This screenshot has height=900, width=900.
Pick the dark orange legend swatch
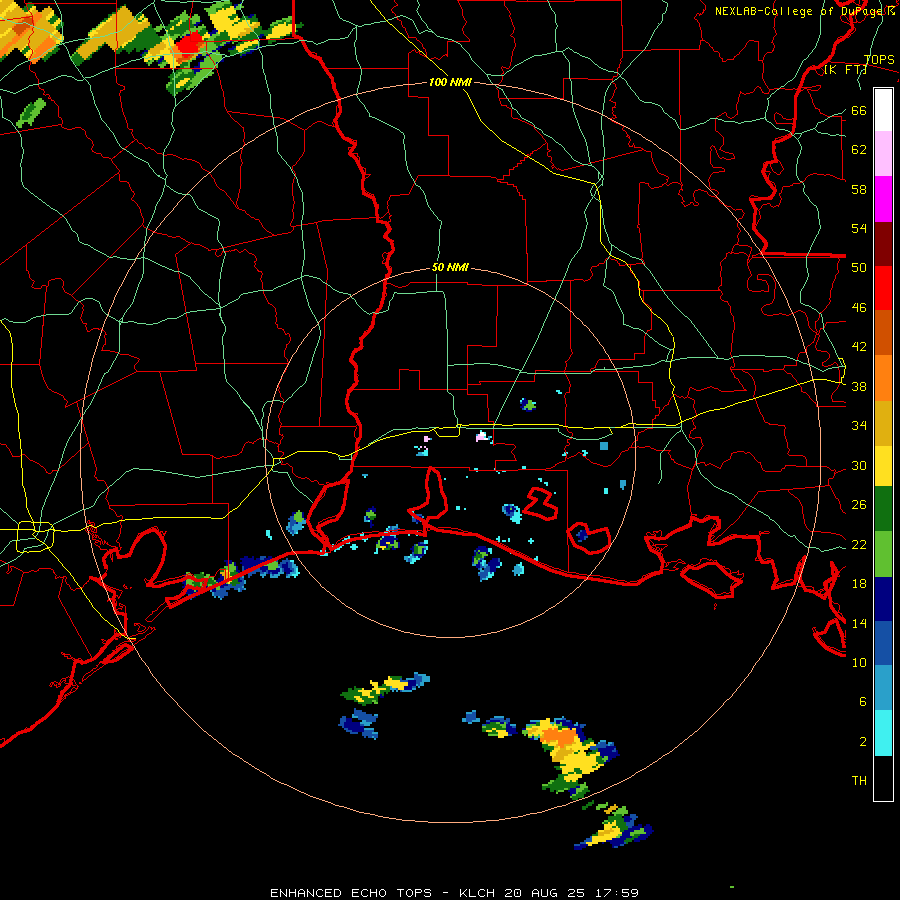coord(883,332)
